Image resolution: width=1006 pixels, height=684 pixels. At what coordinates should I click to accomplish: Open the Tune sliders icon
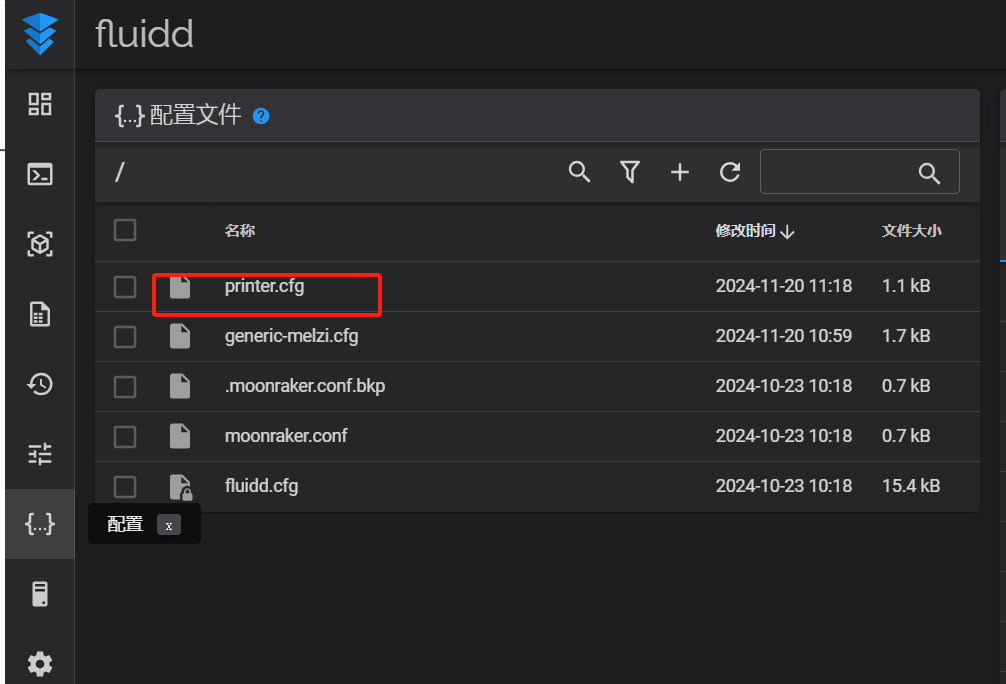(40, 454)
